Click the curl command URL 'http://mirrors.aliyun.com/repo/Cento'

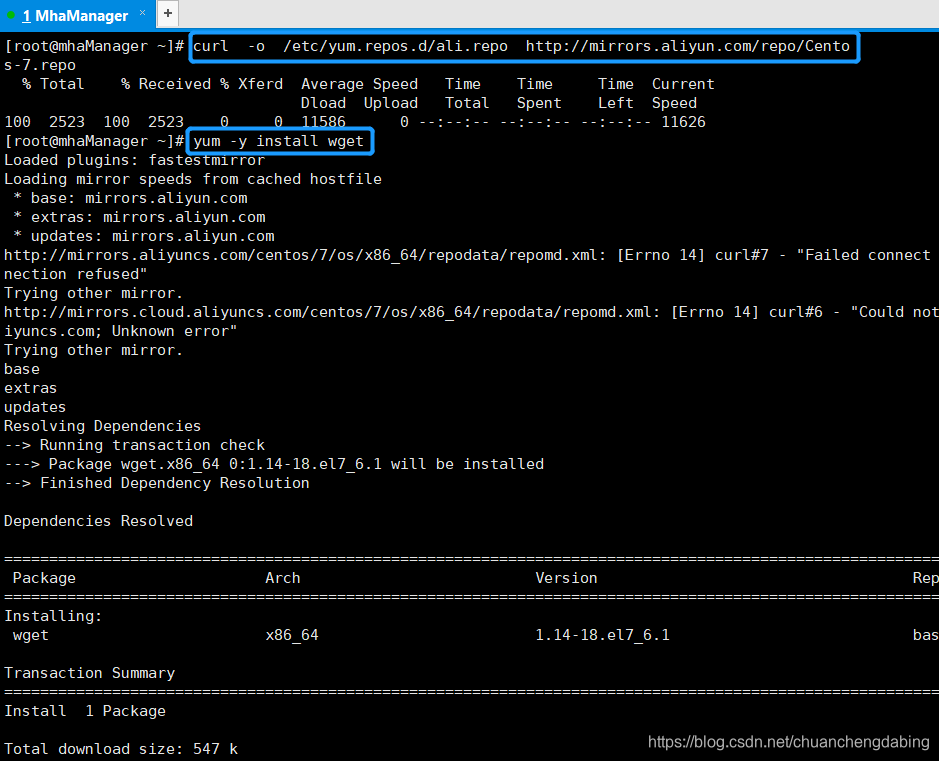[x=688, y=47]
